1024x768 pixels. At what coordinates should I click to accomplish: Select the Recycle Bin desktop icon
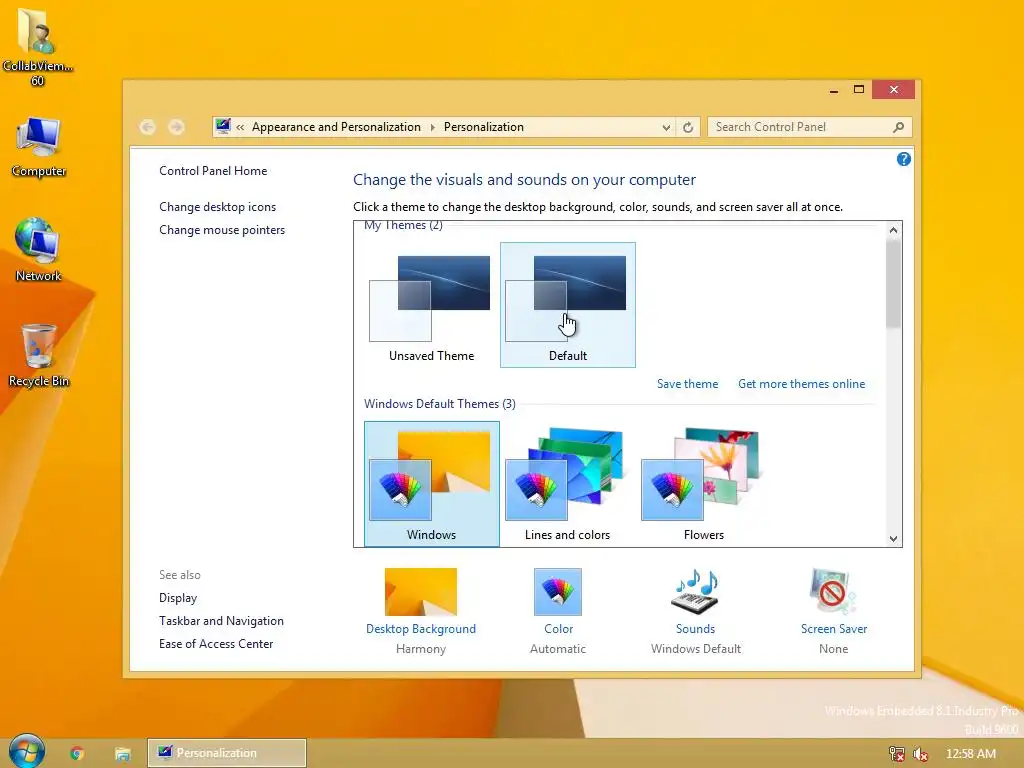(x=39, y=356)
